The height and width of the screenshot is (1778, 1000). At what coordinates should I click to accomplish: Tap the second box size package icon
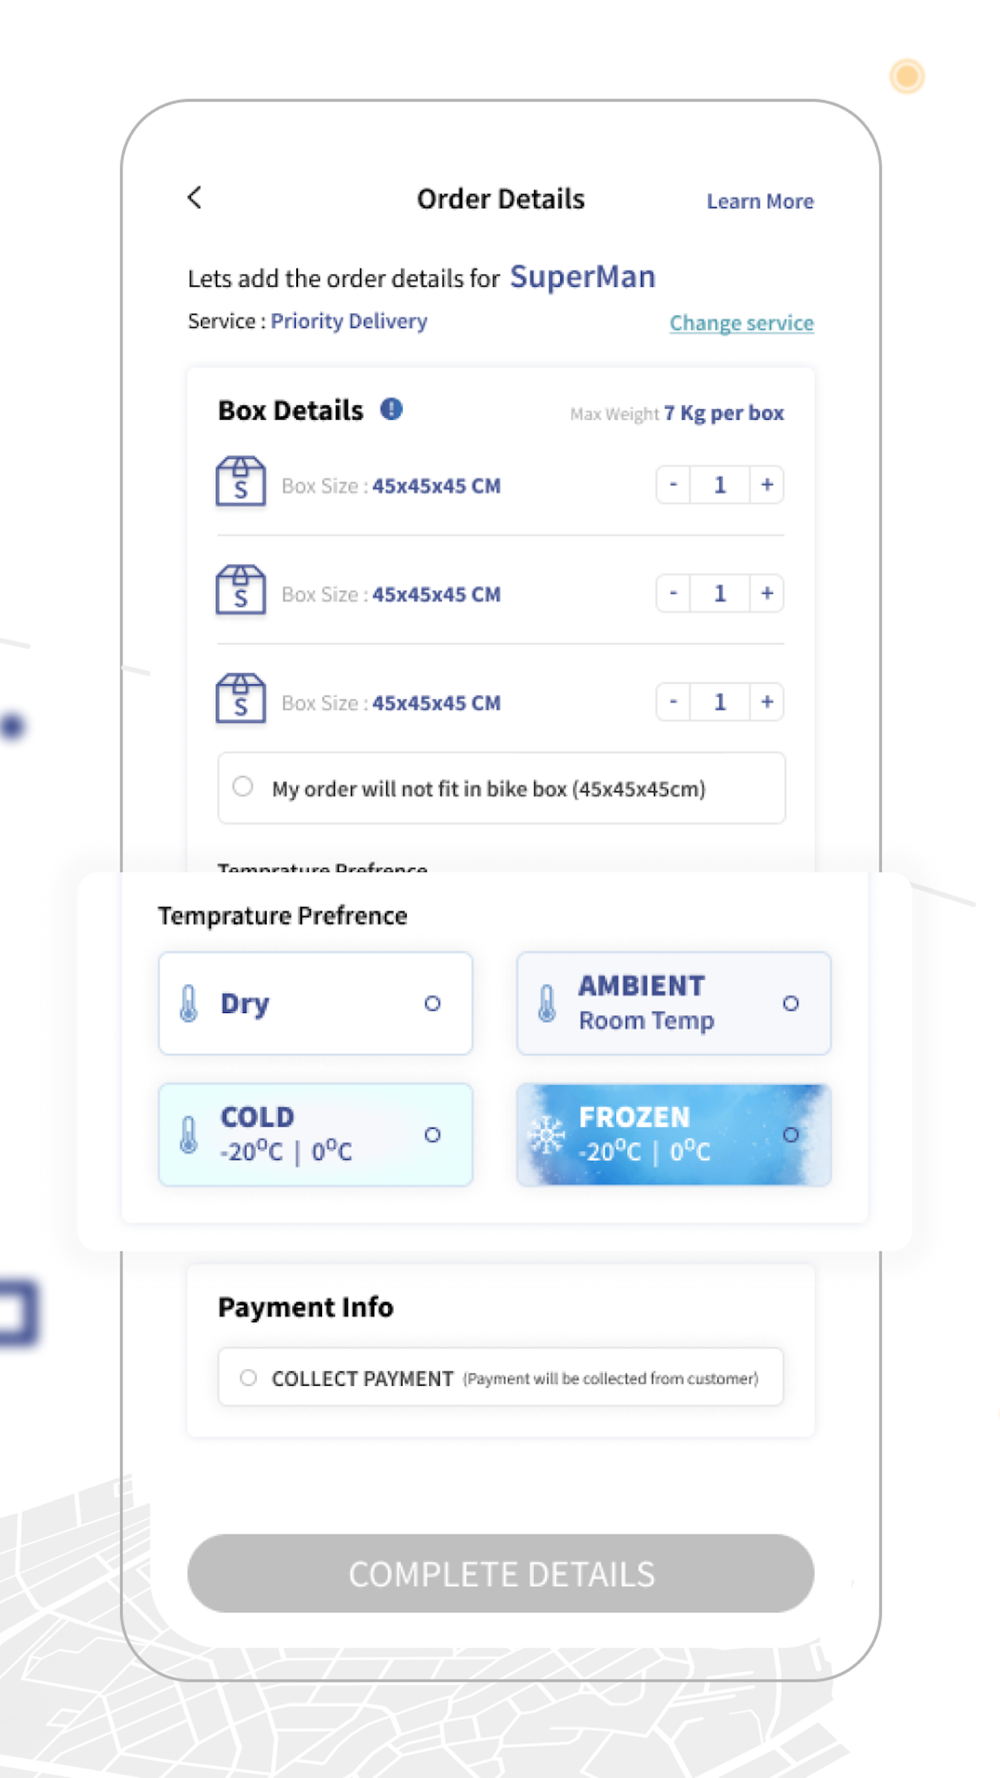point(241,590)
